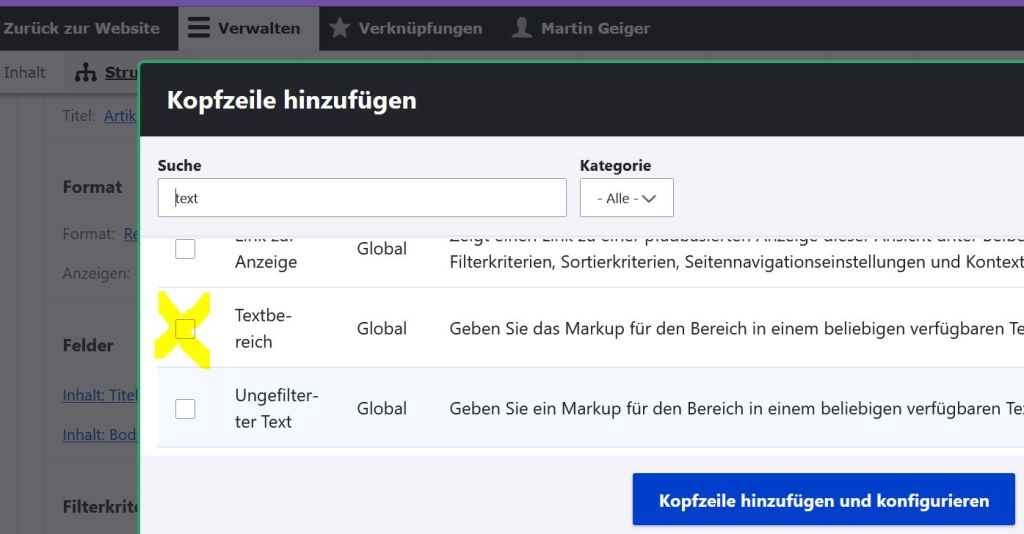1024x534 pixels.
Task: Click the Struktur hierarchy icon
Action: coord(87,73)
